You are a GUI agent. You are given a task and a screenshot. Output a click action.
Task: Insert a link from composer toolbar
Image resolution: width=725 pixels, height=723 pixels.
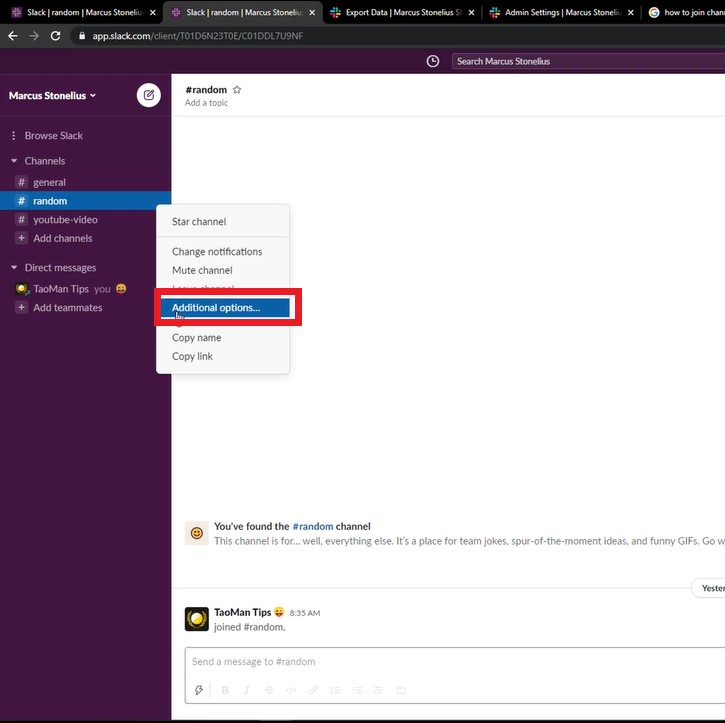313,690
